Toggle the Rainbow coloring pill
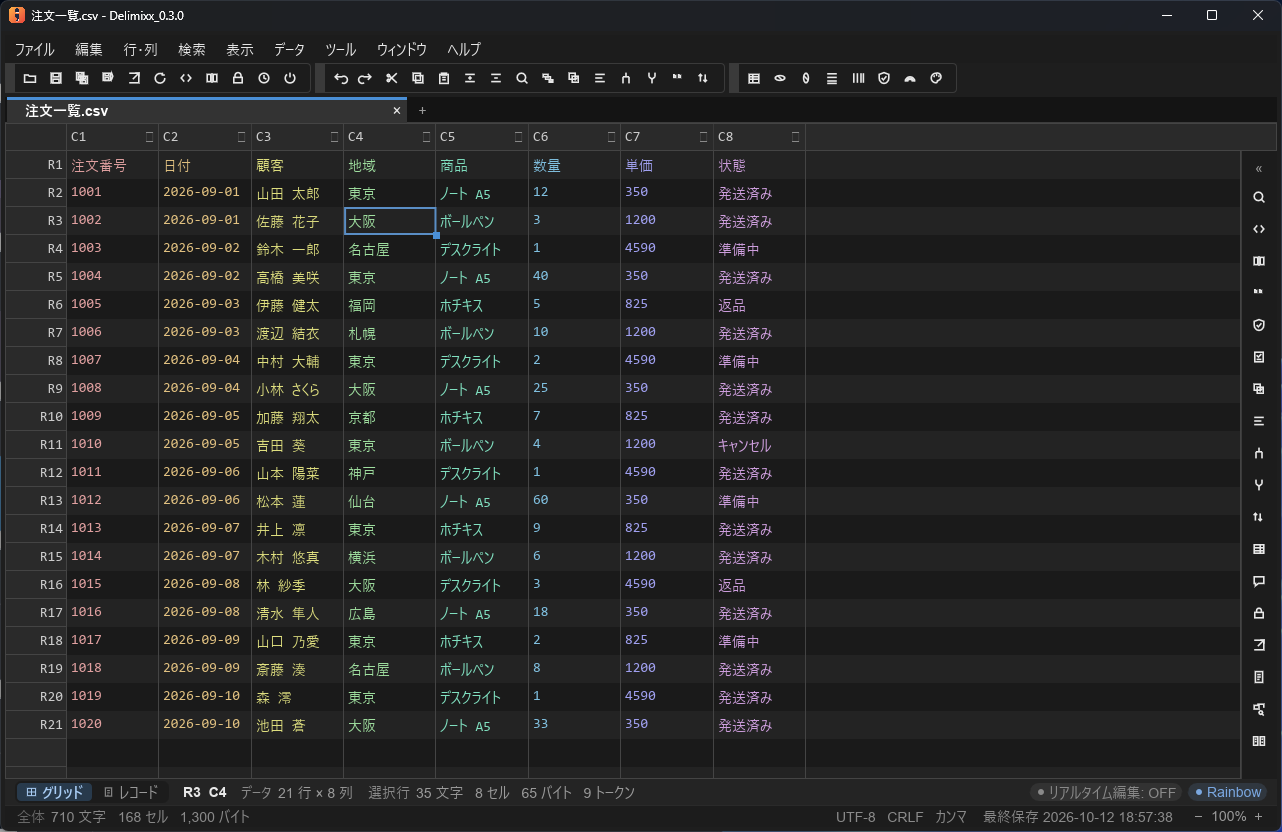This screenshot has width=1282, height=832. coord(1227,792)
